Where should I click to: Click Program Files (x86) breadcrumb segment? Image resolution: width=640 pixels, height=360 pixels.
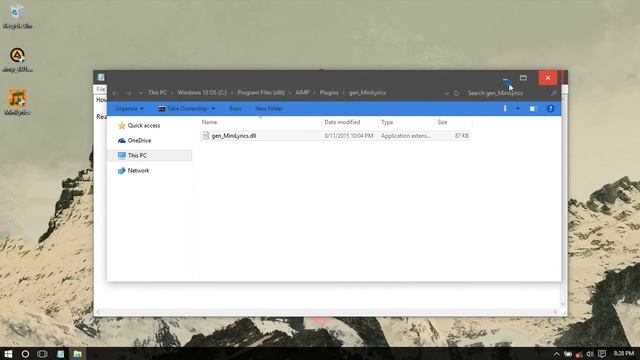tap(261, 93)
